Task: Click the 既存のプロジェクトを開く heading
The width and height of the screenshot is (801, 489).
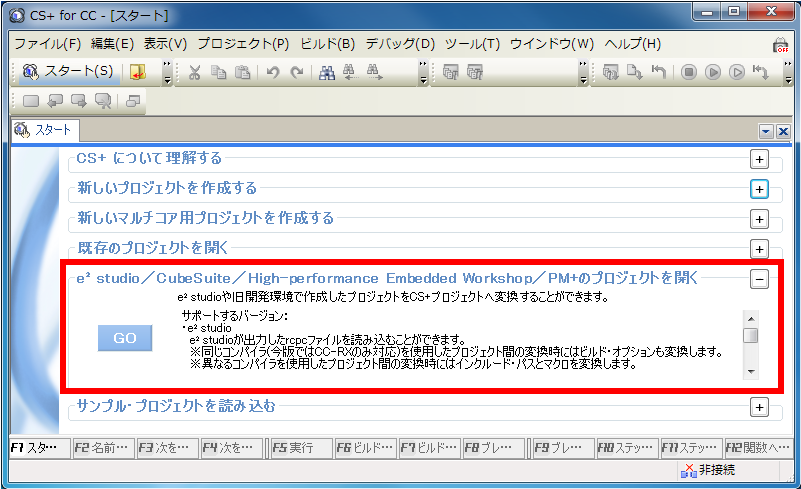Action: [x=153, y=248]
